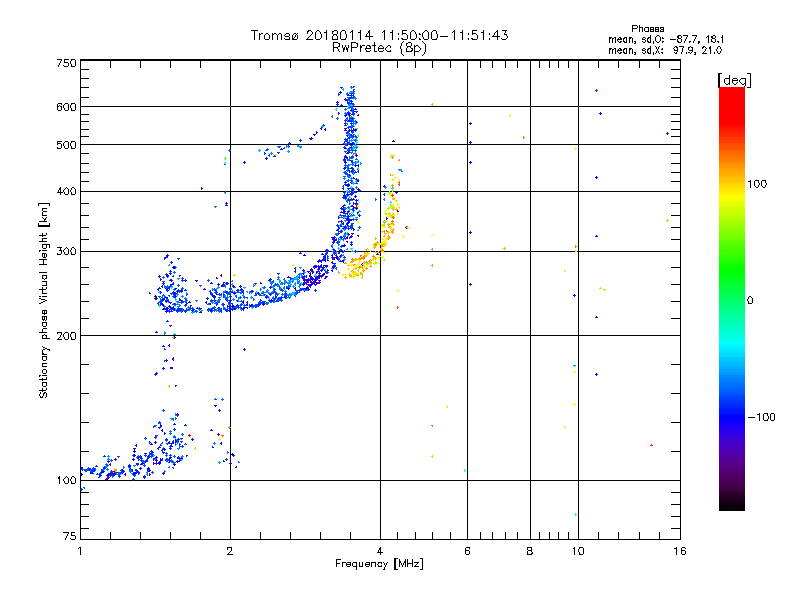Click the '750' y-axis tick label
Image resolution: width=800 pixels, height=600 pixels.
click(x=66, y=63)
